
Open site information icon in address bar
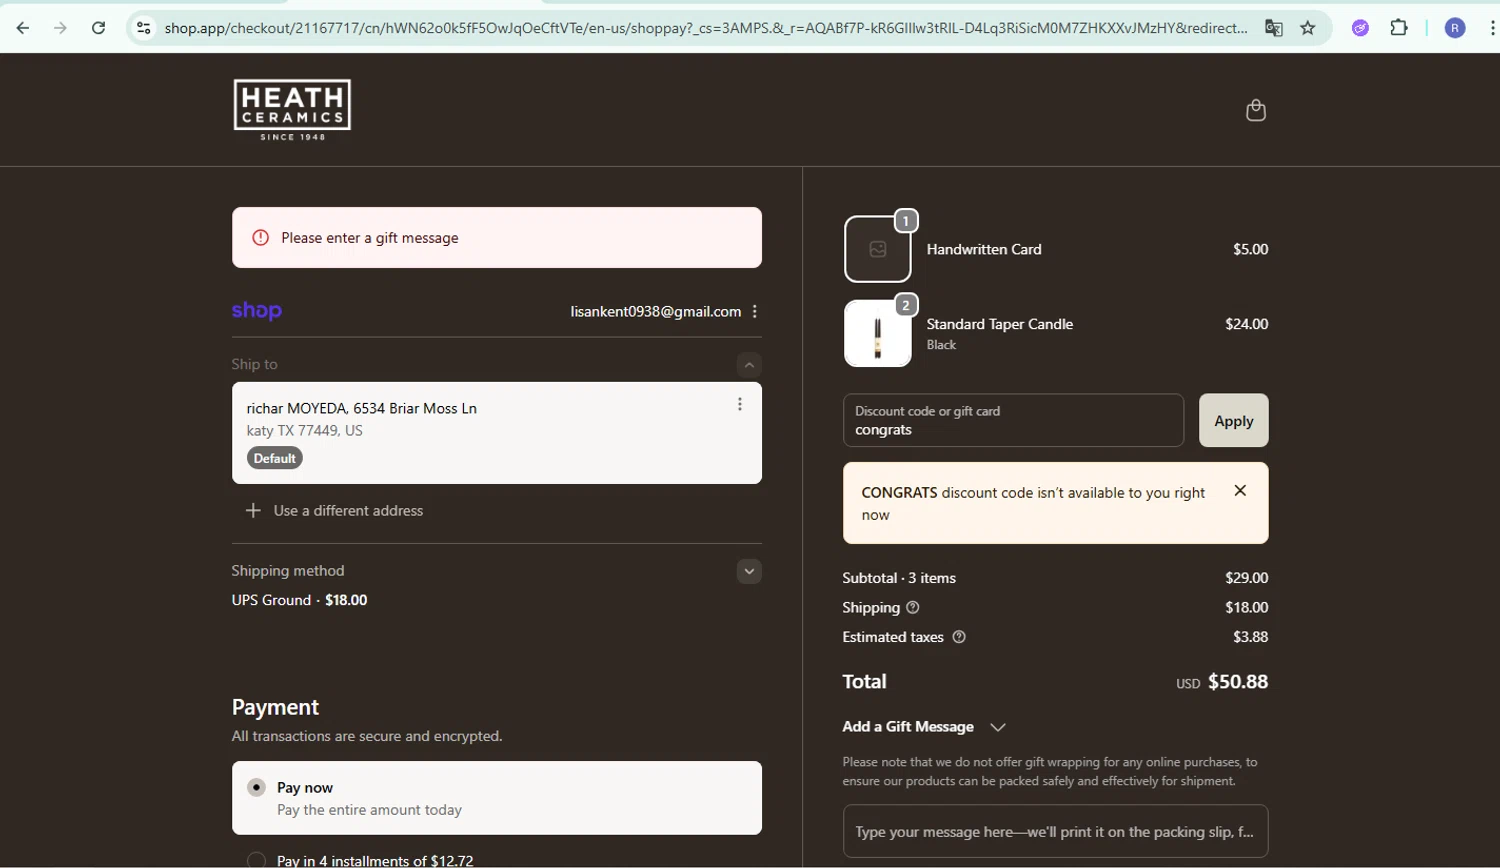coord(144,28)
